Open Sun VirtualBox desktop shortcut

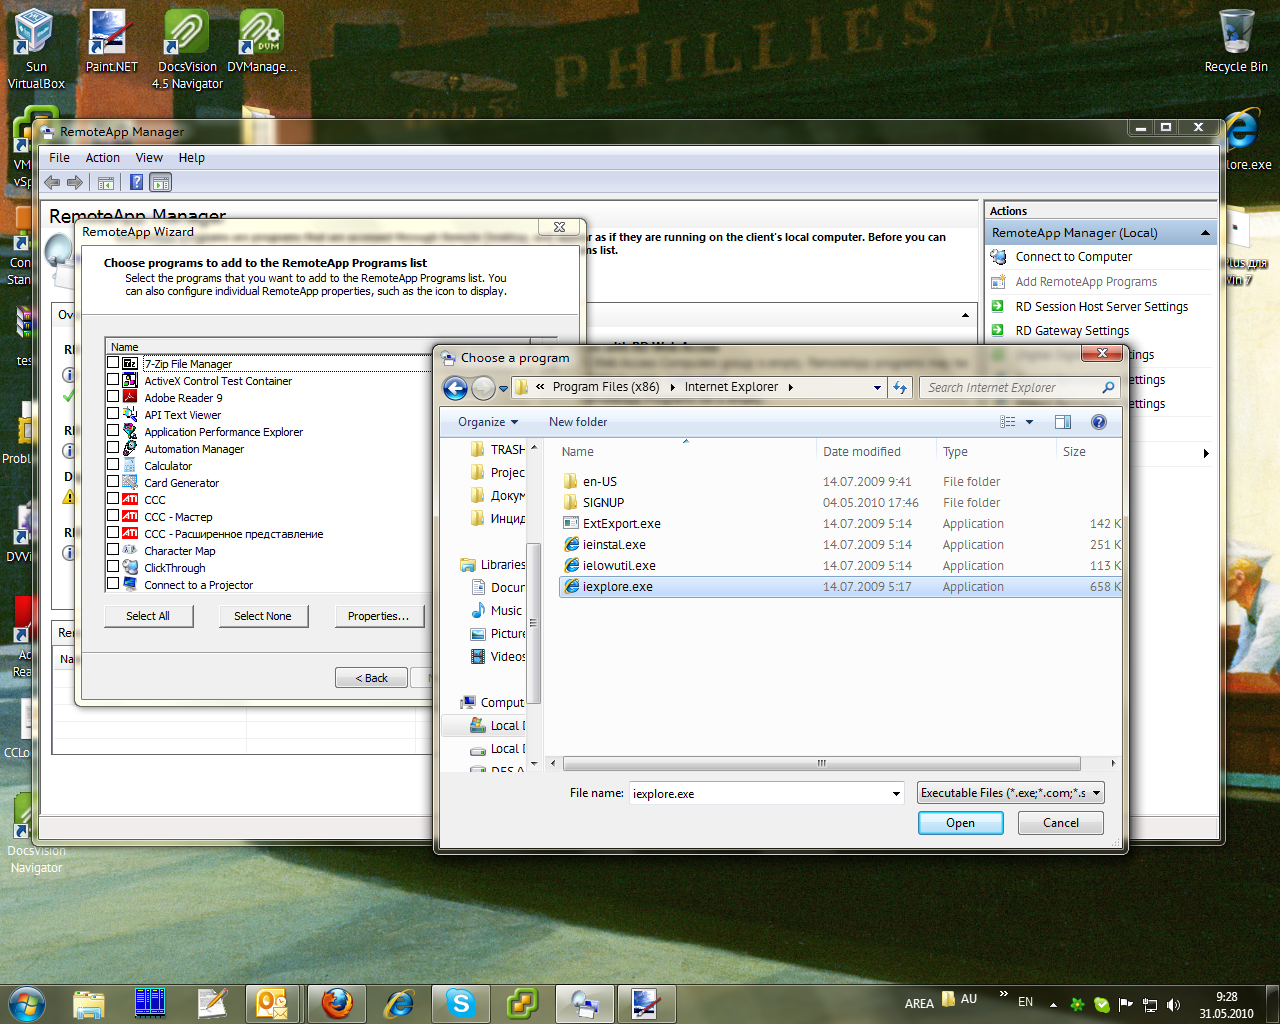[x=36, y=48]
